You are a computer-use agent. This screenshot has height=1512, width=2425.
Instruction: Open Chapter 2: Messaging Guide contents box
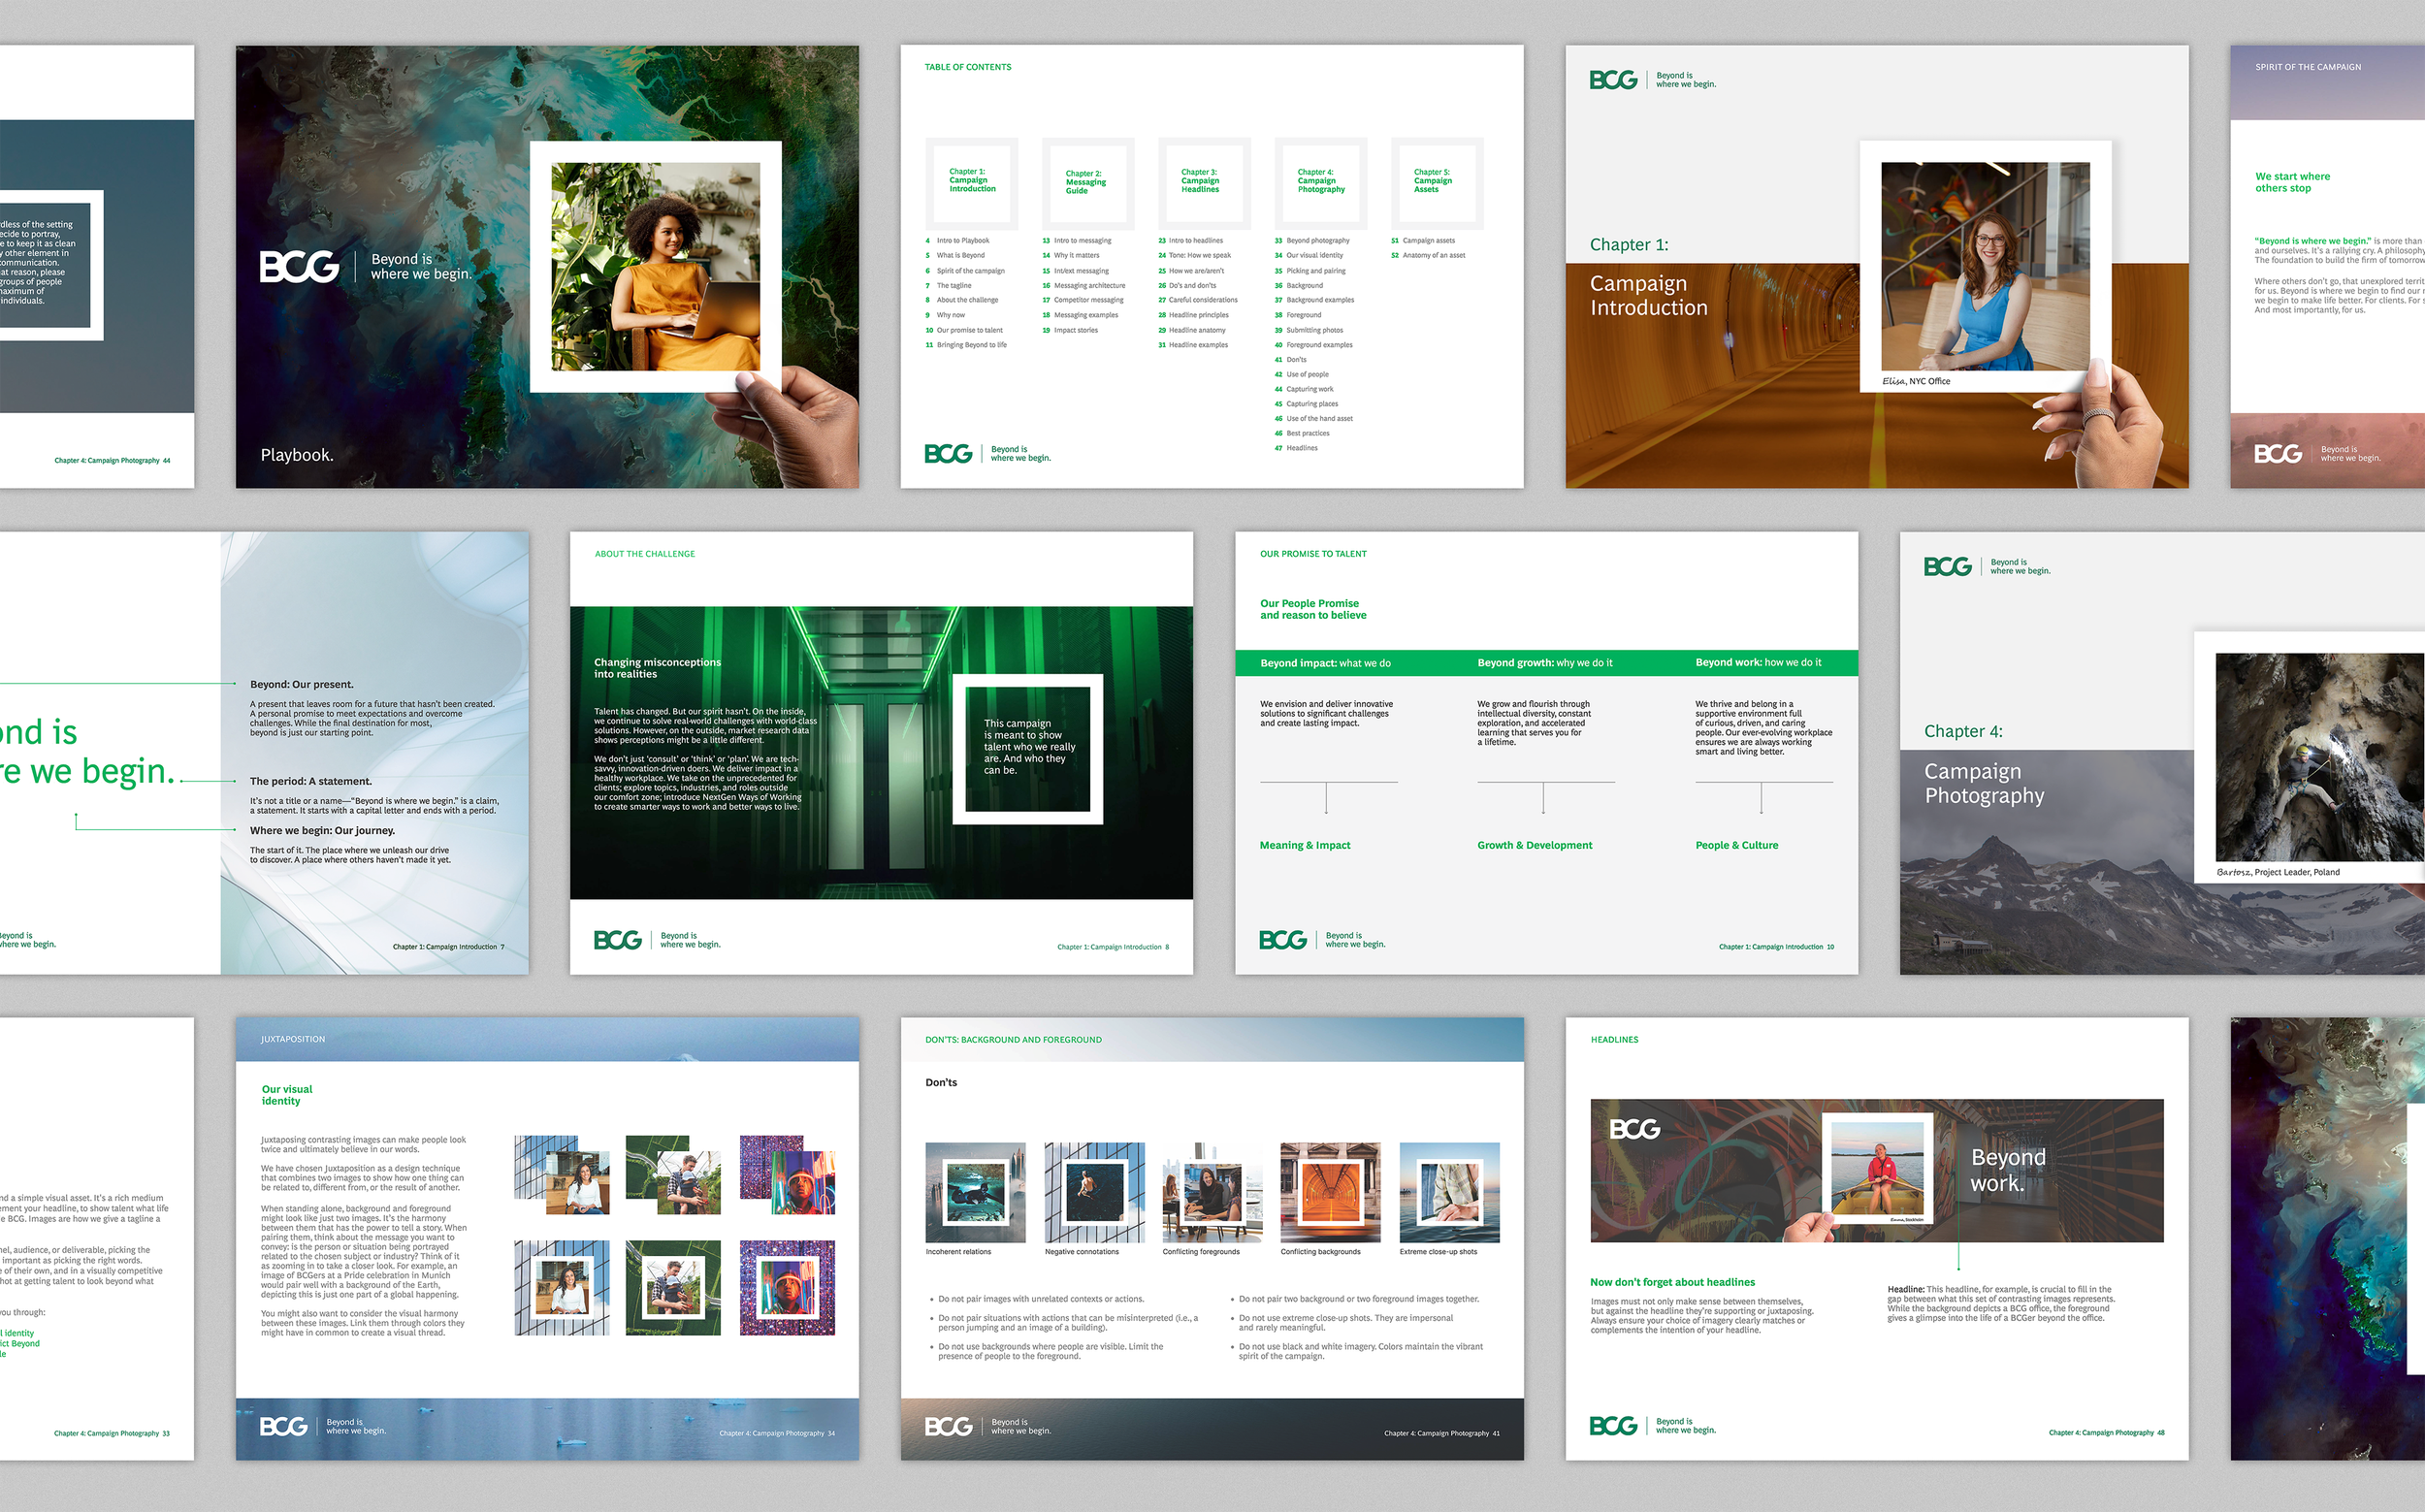coord(1088,183)
